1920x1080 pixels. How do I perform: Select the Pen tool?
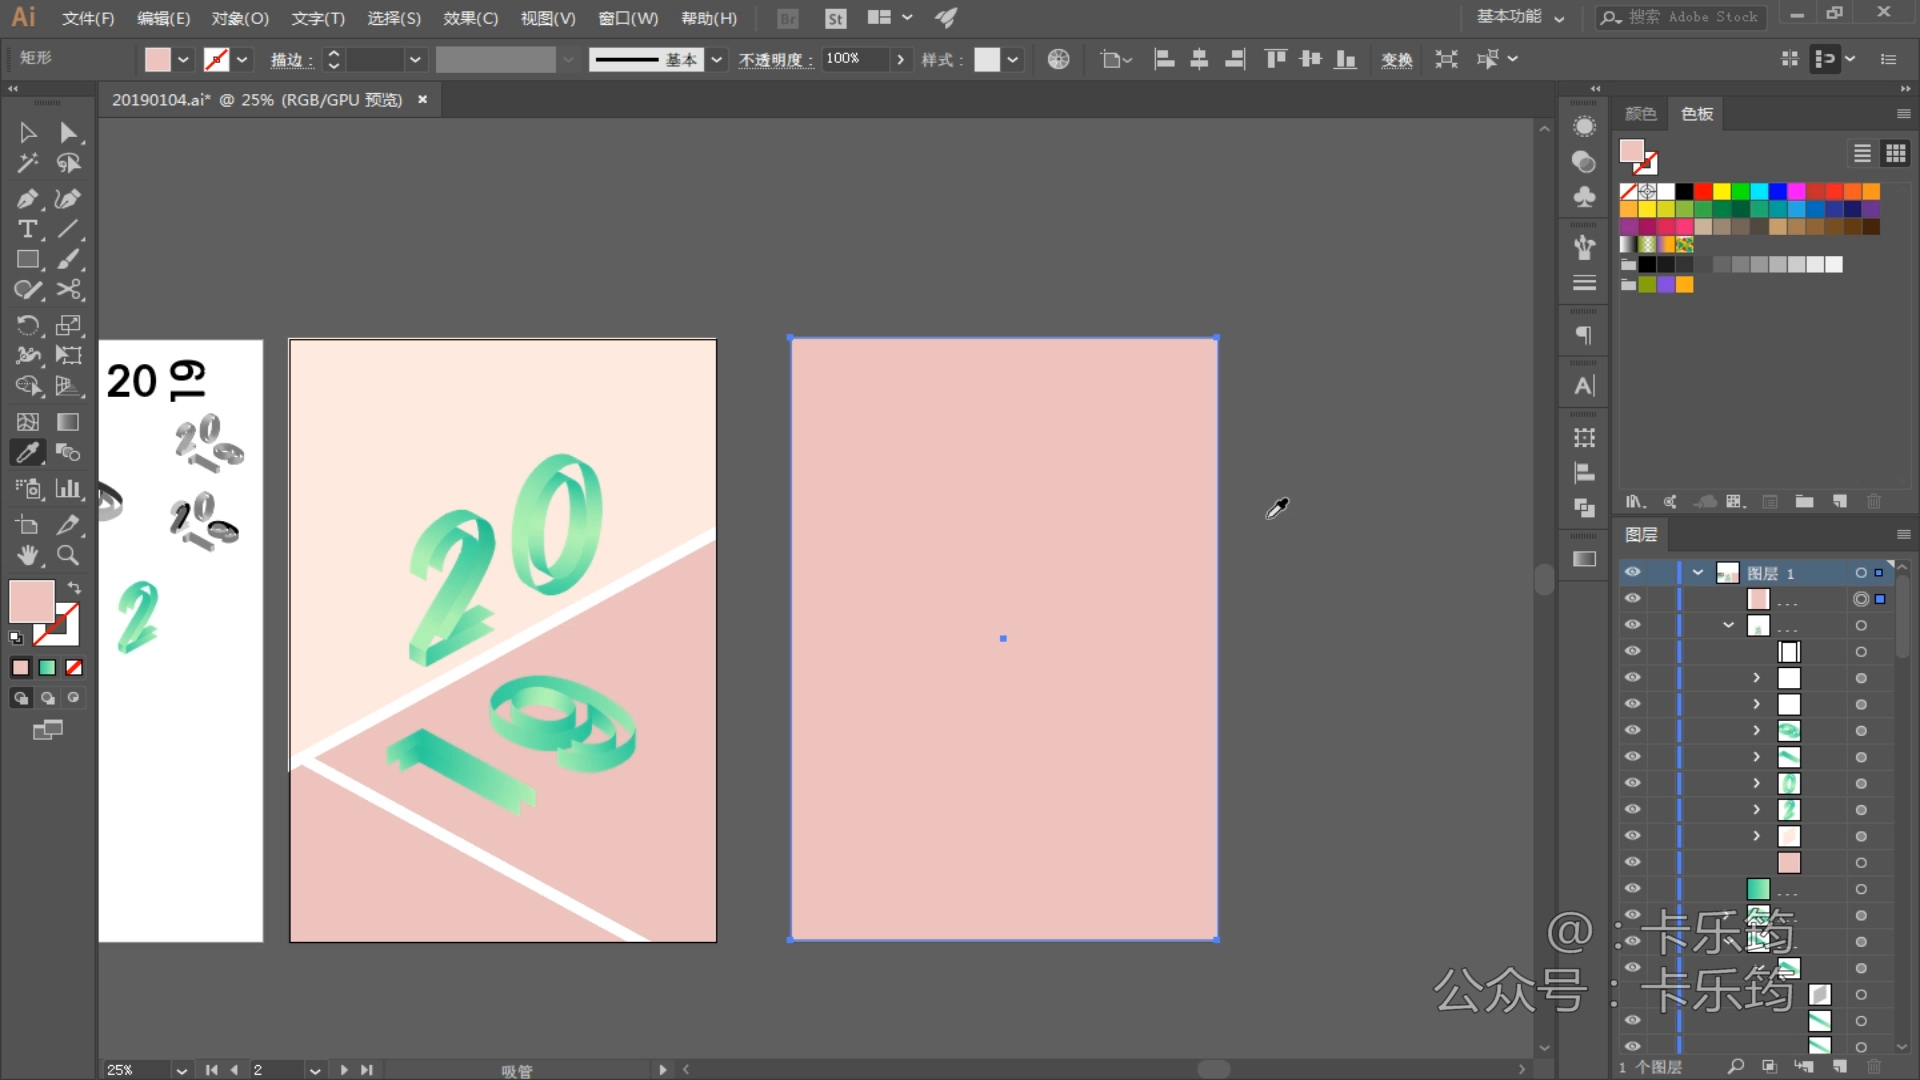(x=28, y=199)
